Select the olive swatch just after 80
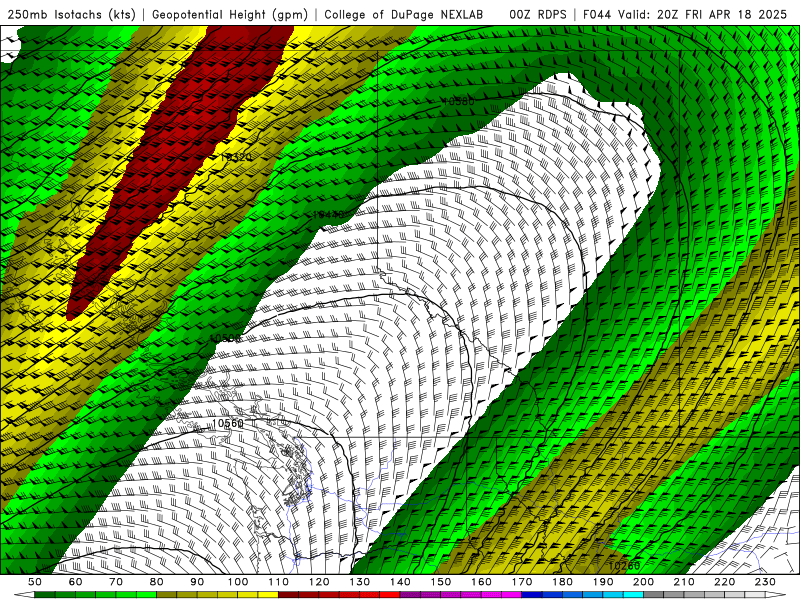 click(x=167, y=595)
